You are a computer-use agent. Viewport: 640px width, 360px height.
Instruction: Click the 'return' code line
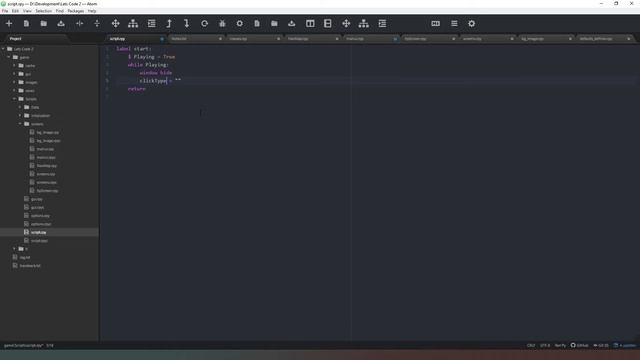[x=136, y=89]
